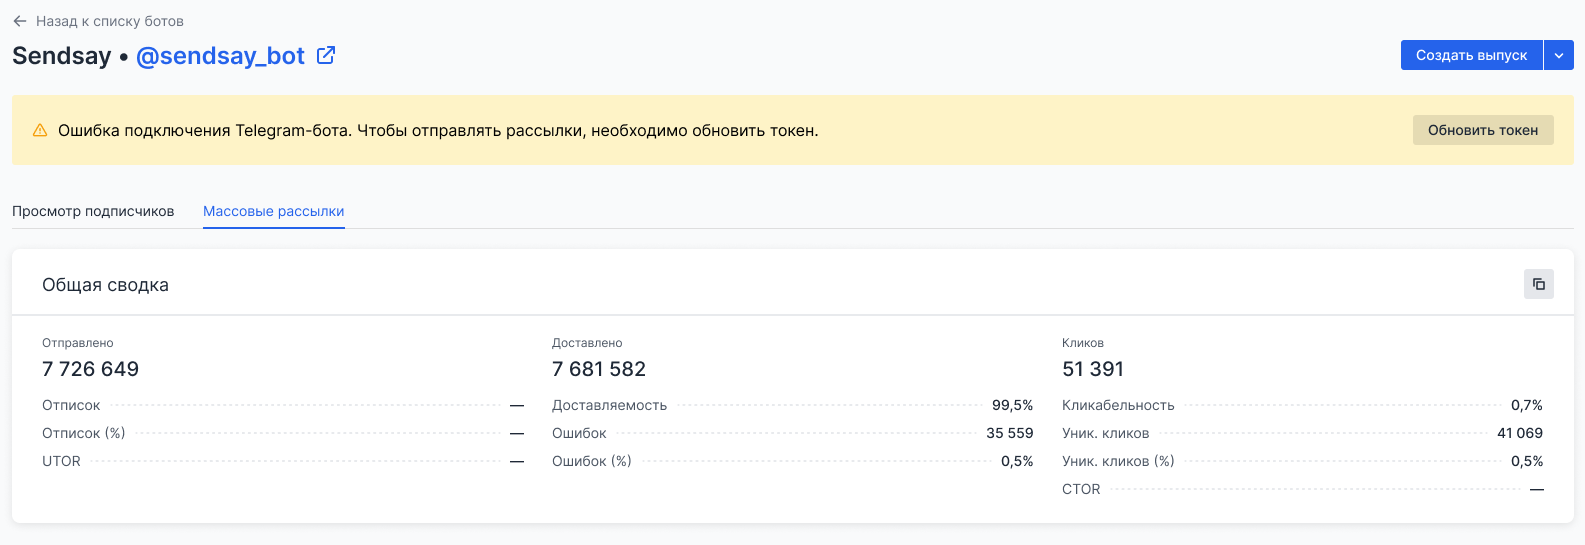
Task: Click the back arrow icon
Action: tap(20, 21)
